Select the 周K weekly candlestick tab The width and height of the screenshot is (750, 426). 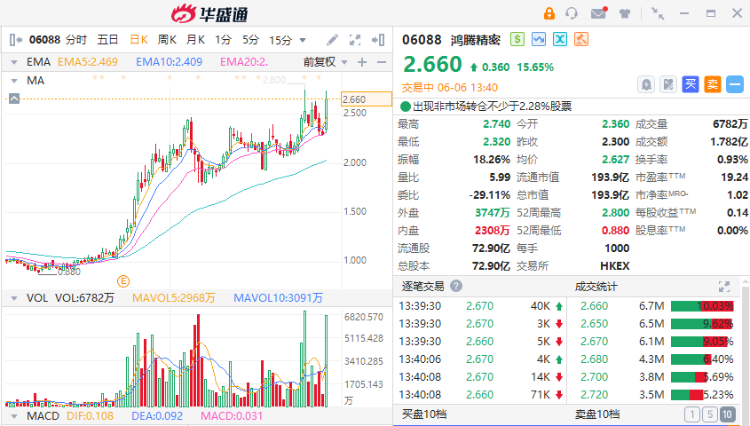[167, 40]
